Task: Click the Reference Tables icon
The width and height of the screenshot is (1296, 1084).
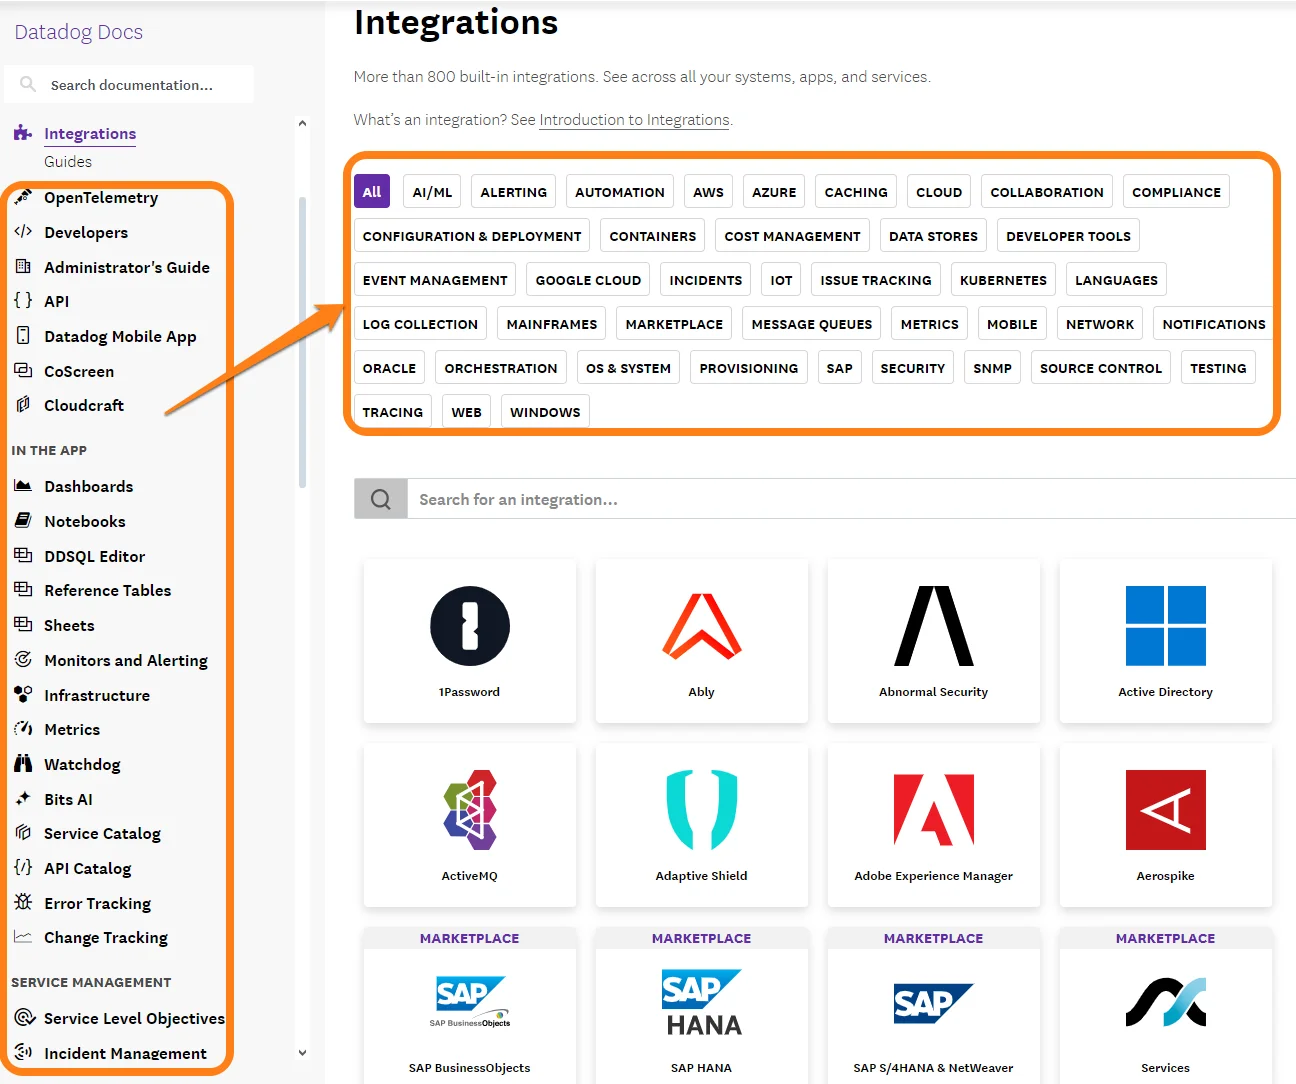Action: click(23, 589)
